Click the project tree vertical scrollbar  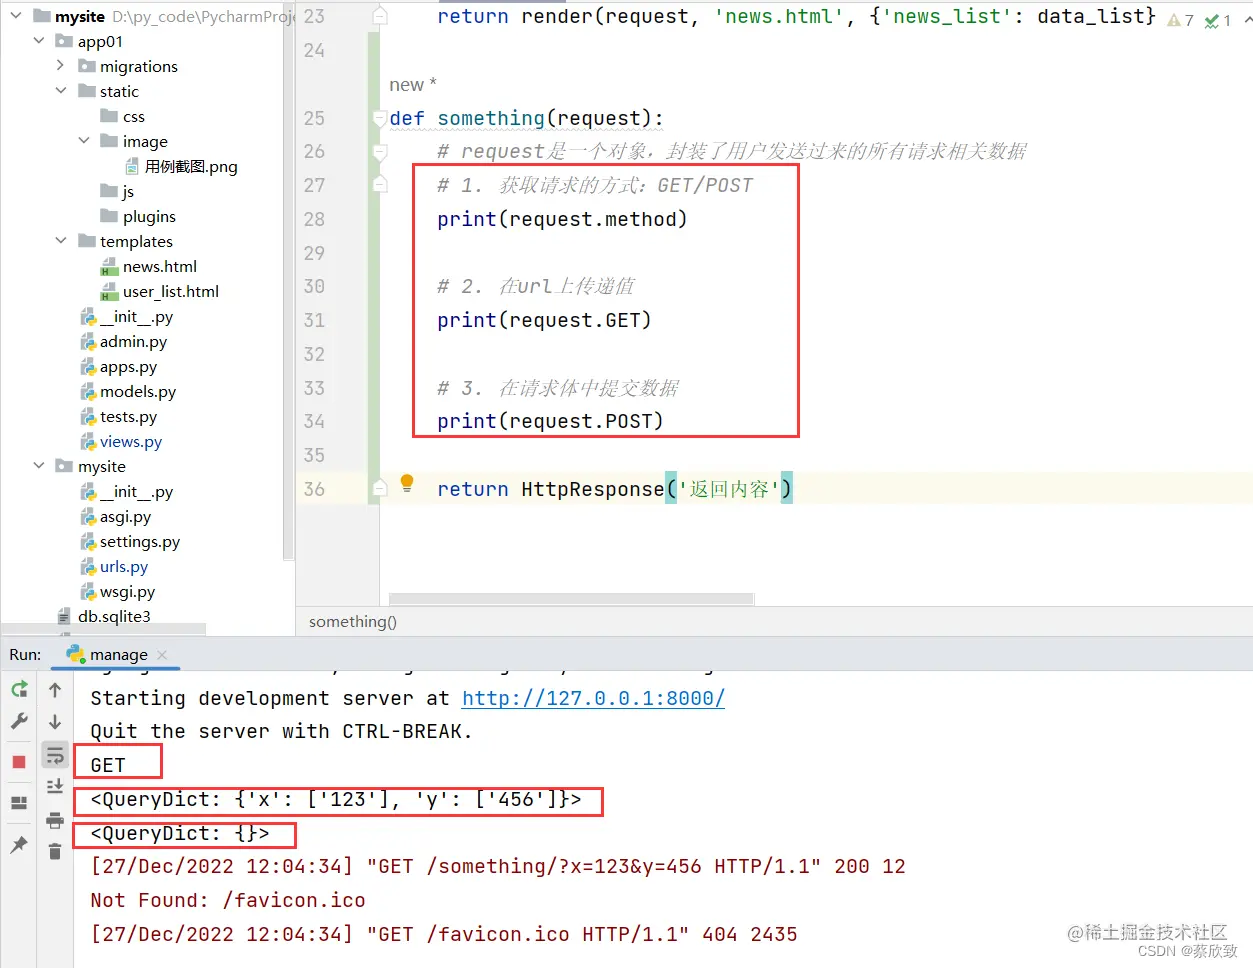coord(289,280)
